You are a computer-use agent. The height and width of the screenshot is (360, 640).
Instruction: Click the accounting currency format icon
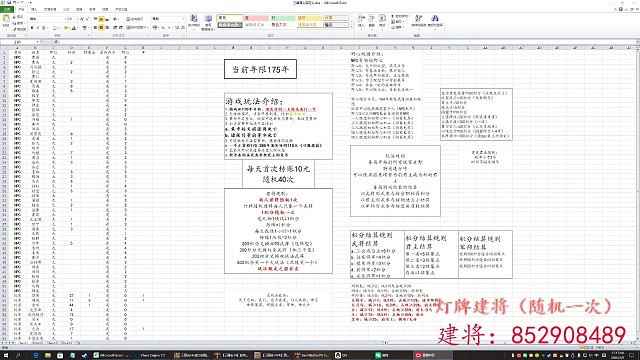pos(156,27)
